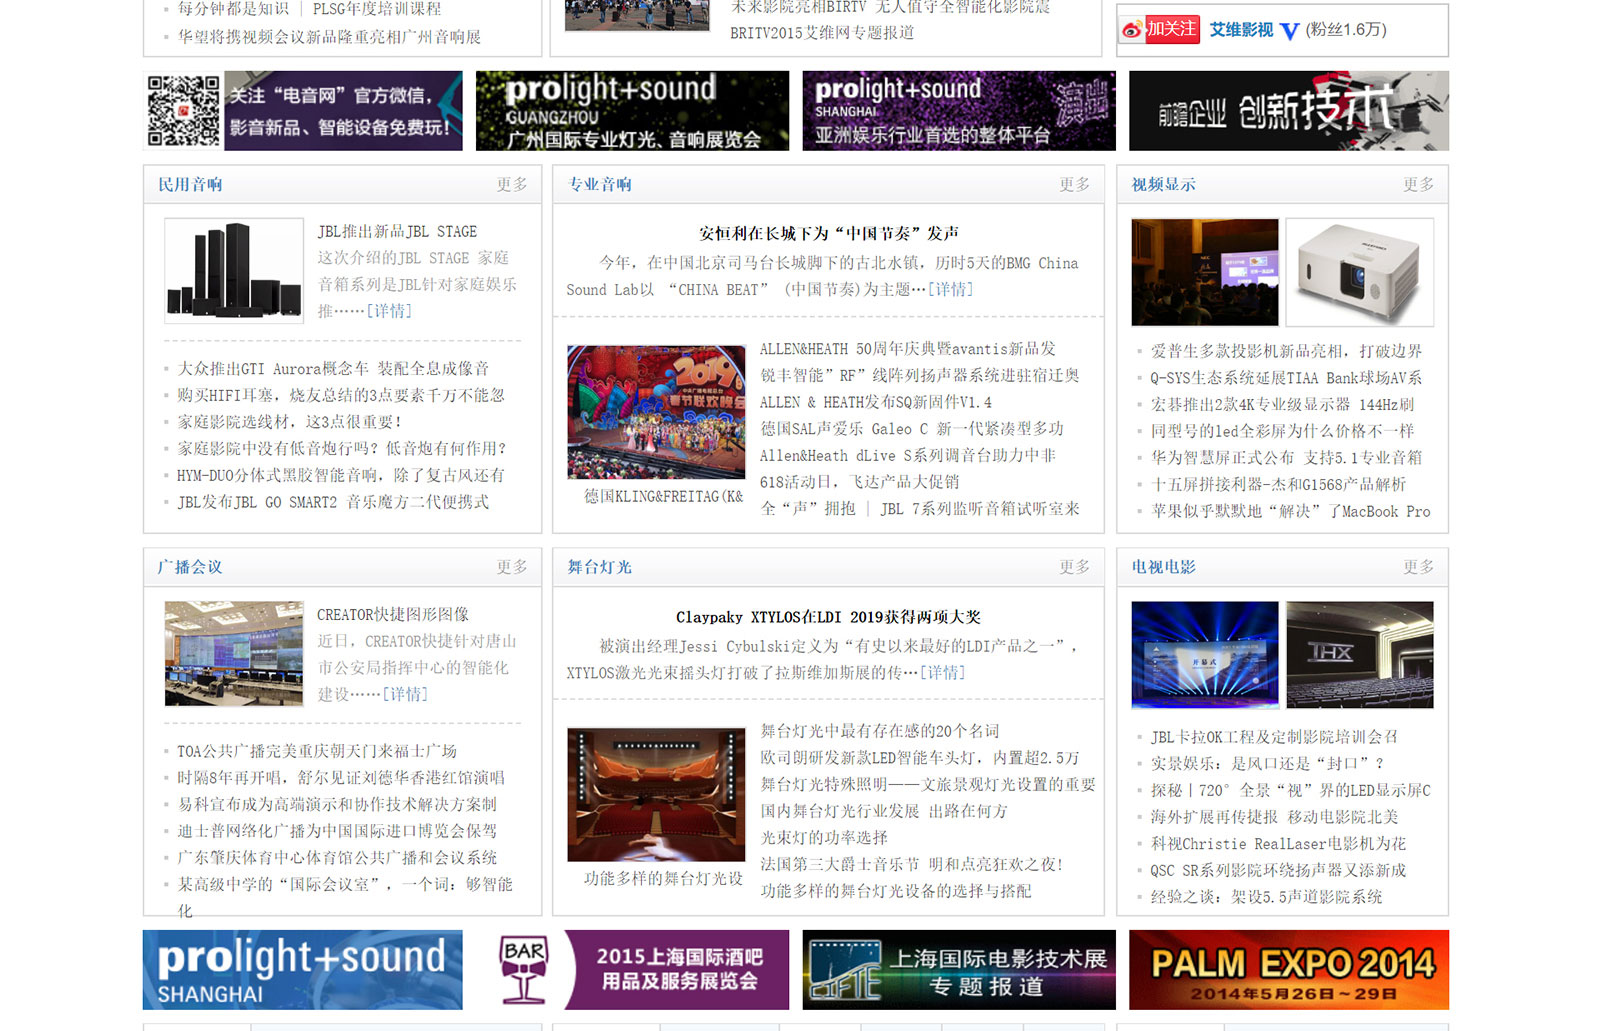Open the THX cinema image

(1359, 654)
